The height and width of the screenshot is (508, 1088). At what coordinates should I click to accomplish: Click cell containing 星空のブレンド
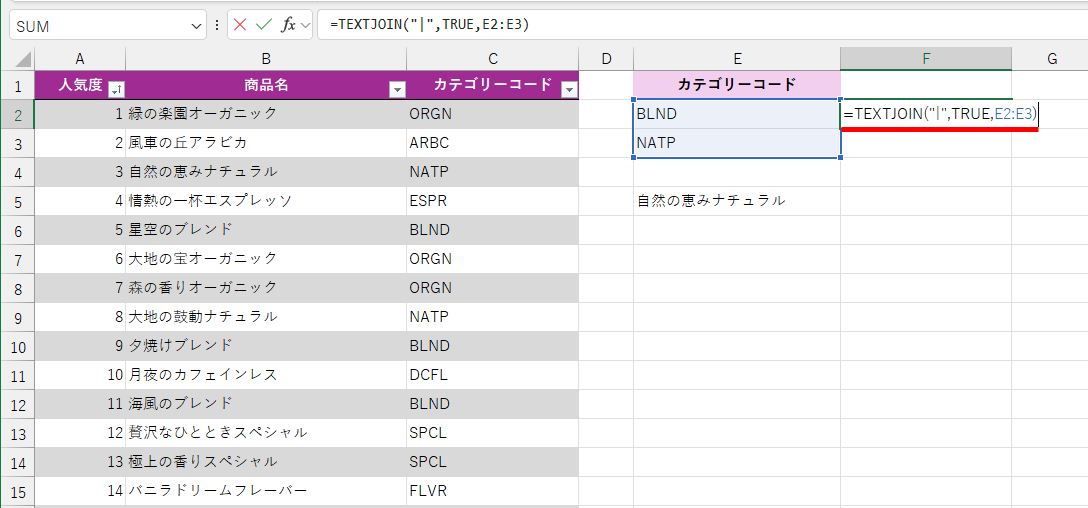pyautogui.click(x=266, y=230)
